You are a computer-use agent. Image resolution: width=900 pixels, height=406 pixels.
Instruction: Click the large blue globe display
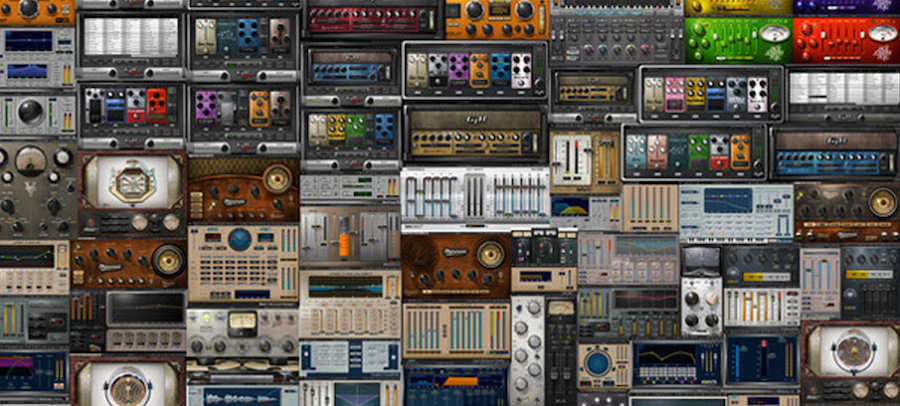point(240,239)
